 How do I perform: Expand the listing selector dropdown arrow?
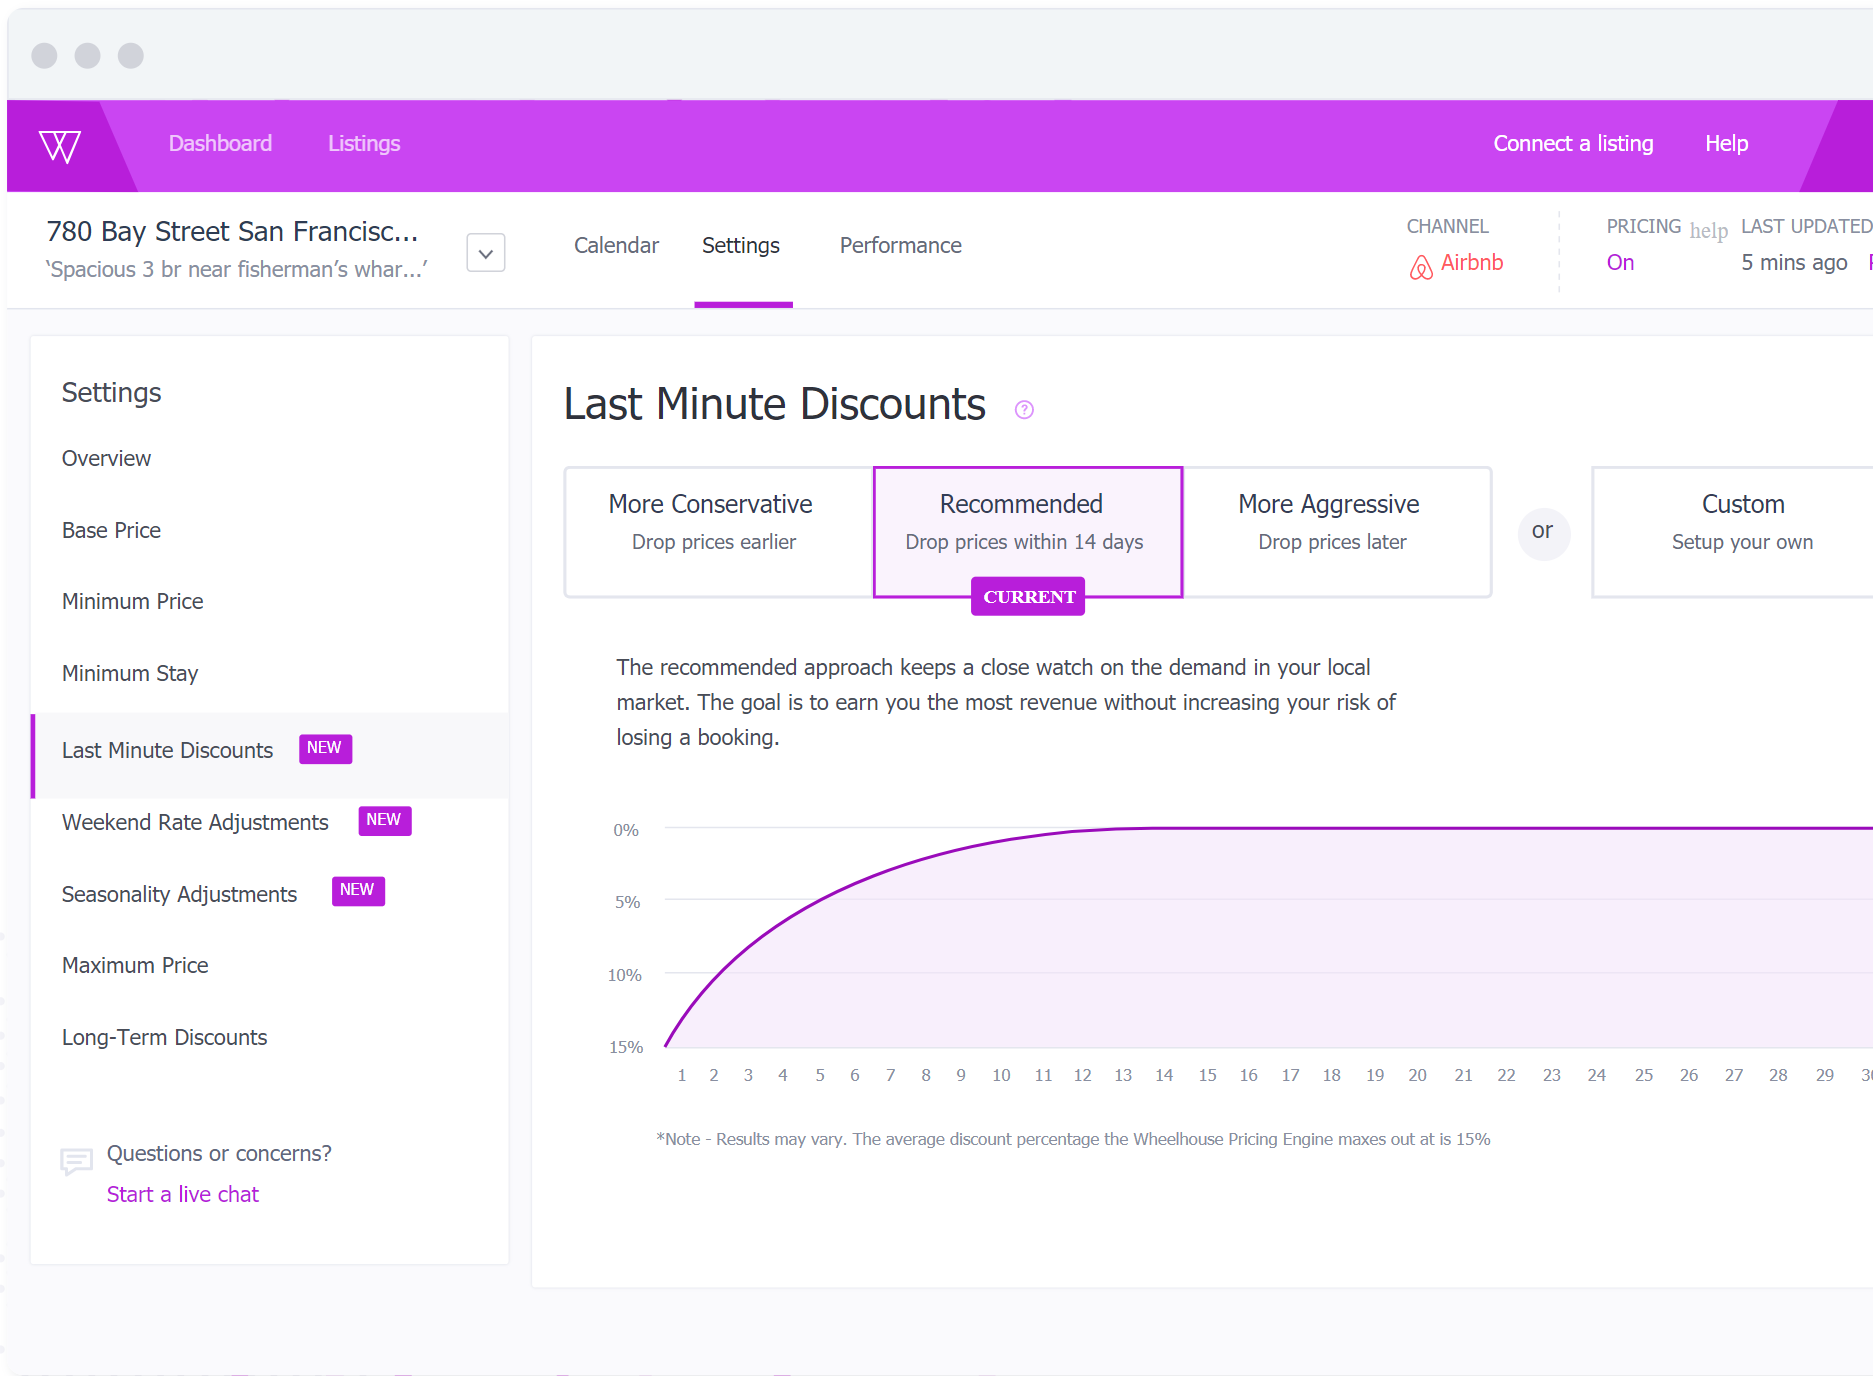[x=486, y=253]
